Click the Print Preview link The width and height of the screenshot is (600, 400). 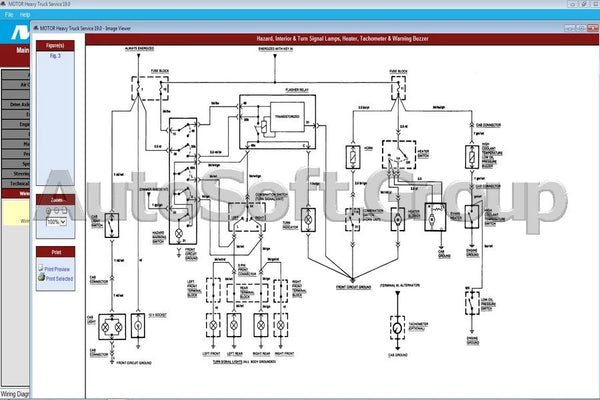coord(58,269)
